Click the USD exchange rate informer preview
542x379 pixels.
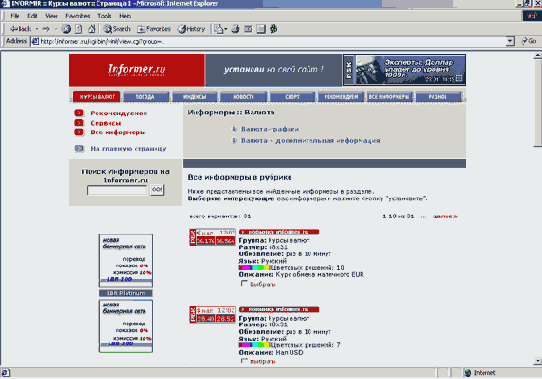(213, 315)
